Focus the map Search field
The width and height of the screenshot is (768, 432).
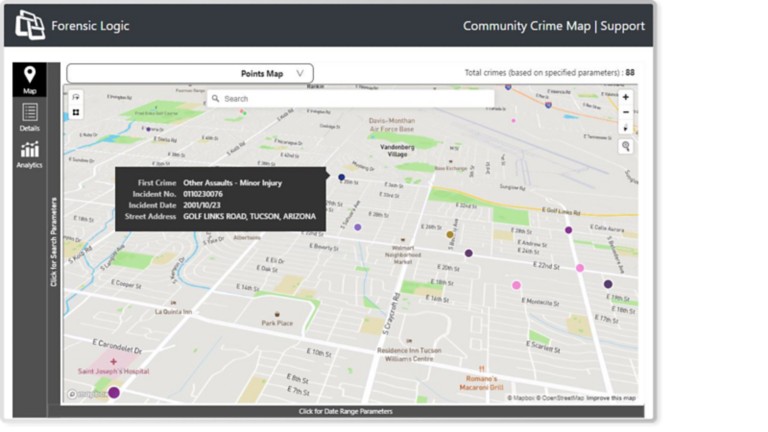[x=351, y=98]
